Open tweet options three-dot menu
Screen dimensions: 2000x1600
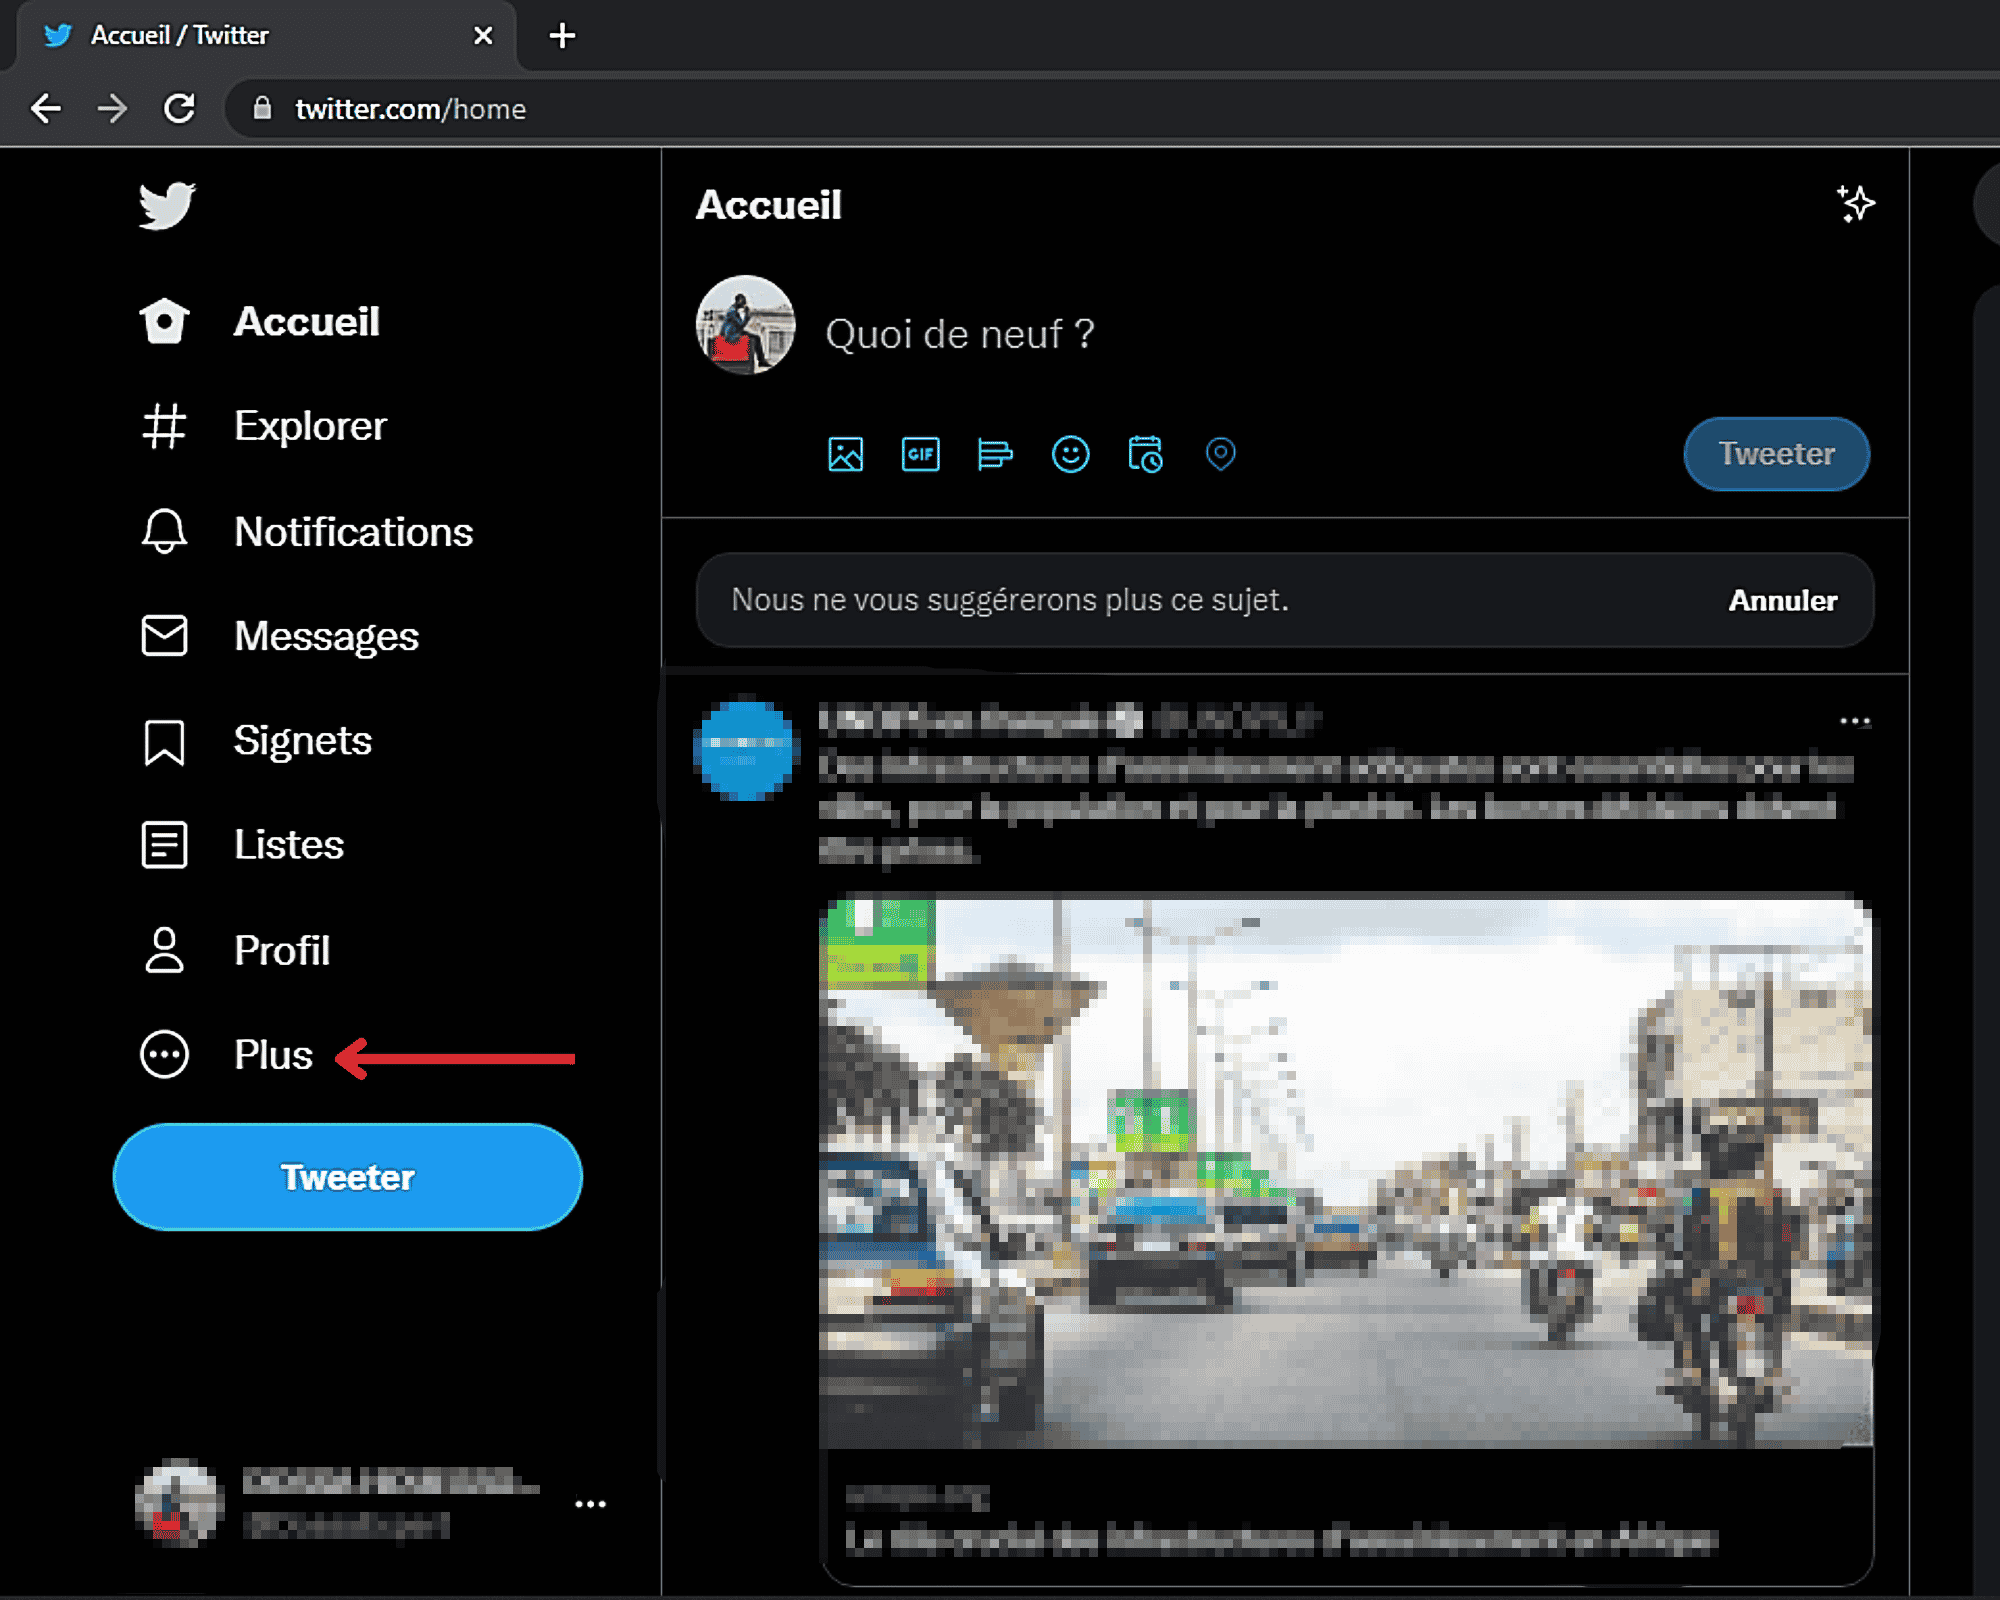tap(1855, 721)
